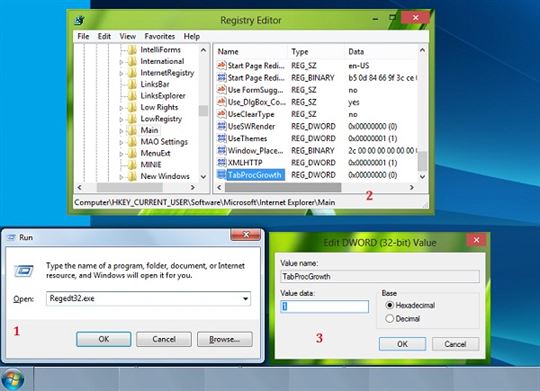Open the Favorites menu
Viewport: 540px width, 391px height.
[159, 37]
